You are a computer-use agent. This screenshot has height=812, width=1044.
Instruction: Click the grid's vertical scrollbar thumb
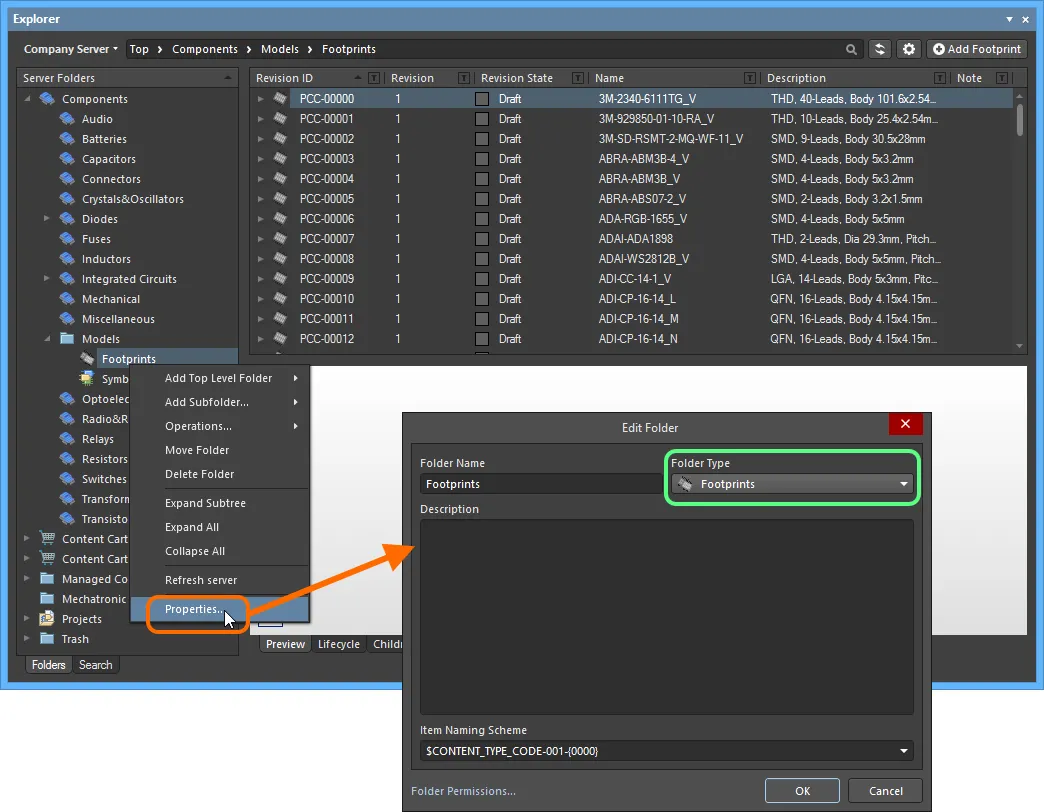pos(1019,120)
